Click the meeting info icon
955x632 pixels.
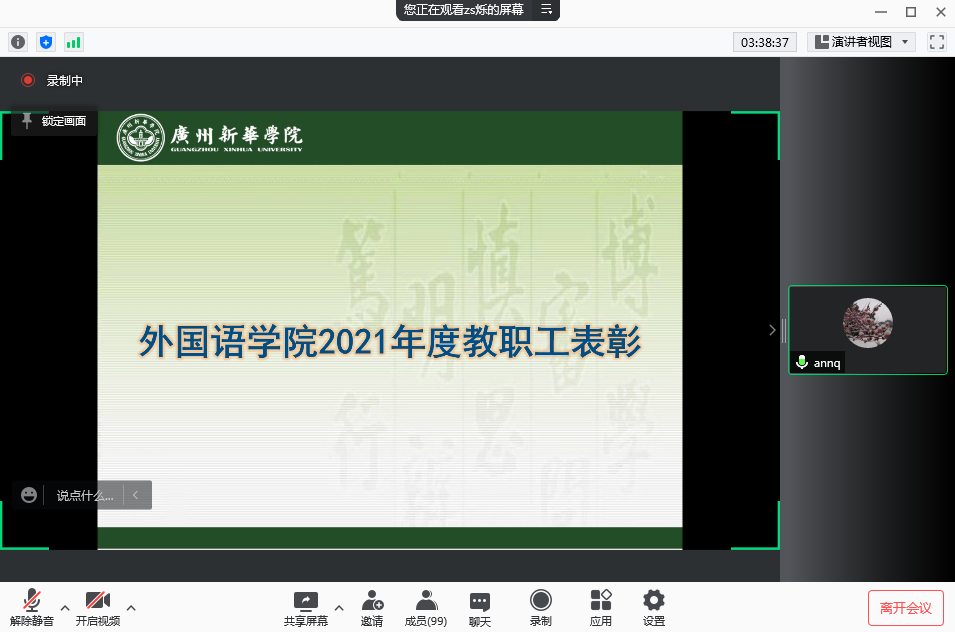coord(17,42)
